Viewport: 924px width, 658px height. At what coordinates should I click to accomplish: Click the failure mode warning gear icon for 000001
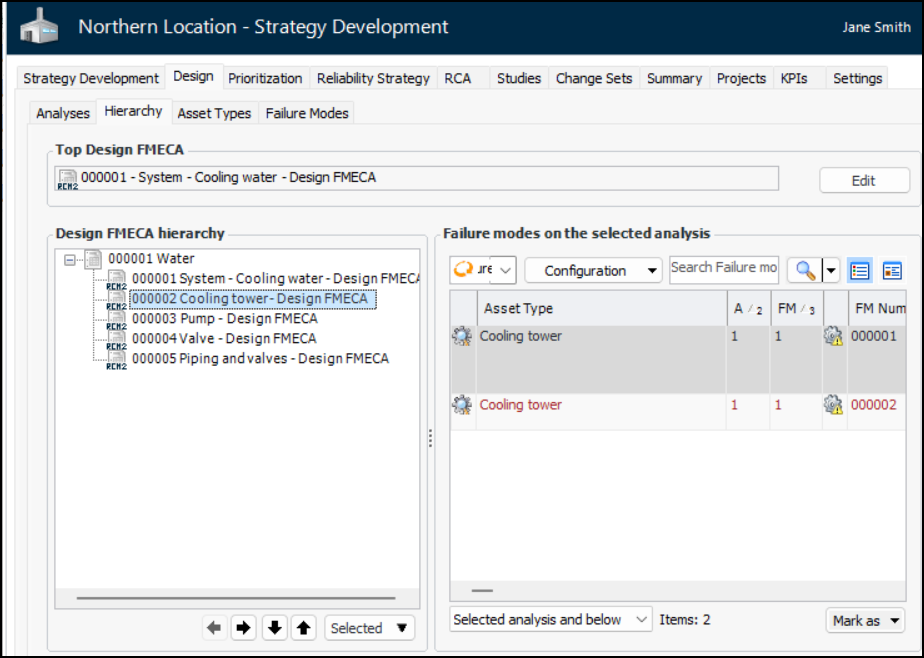coord(833,337)
